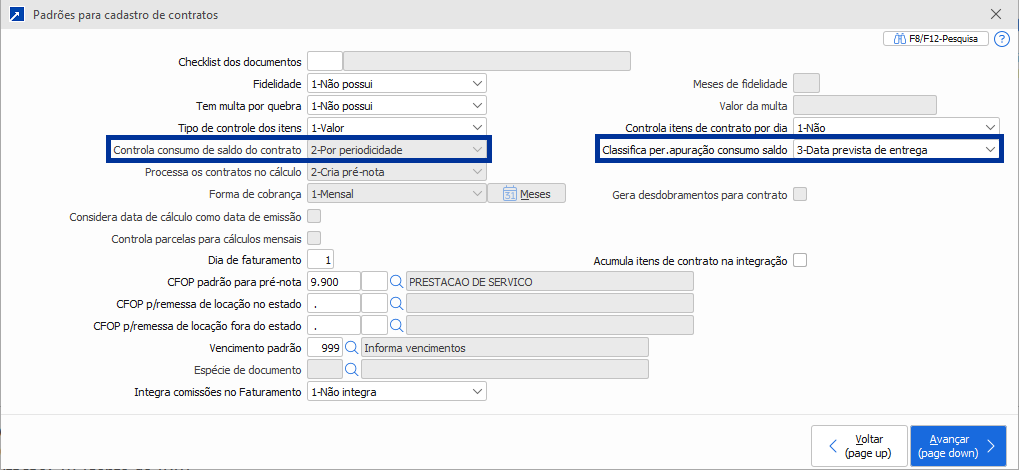Click the help question mark icon
The image size is (1019, 470).
coord(1002,39)
